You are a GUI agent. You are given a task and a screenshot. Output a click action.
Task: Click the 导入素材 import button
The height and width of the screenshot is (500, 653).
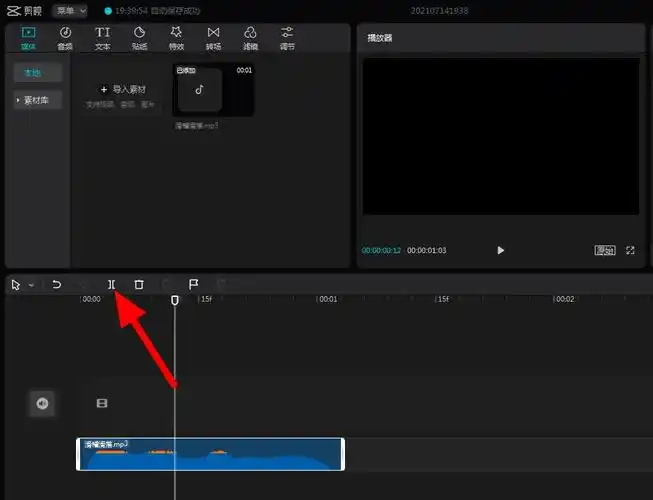pyautogui.click(x=125, y=90)
